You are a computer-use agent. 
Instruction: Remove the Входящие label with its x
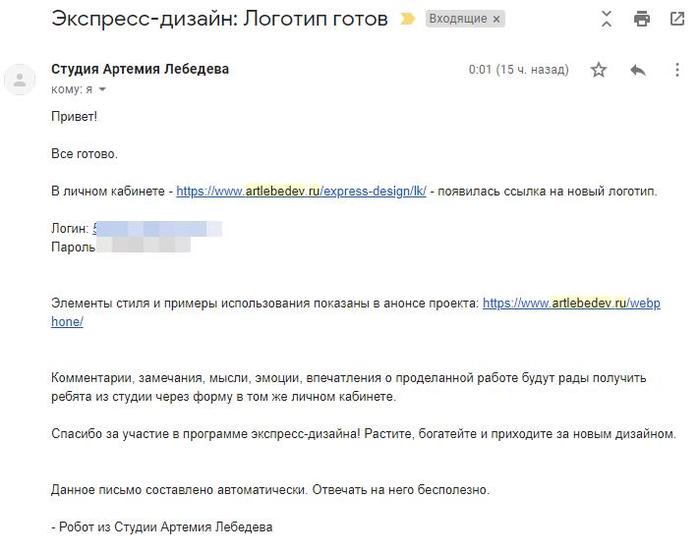[x=498, y=20]
